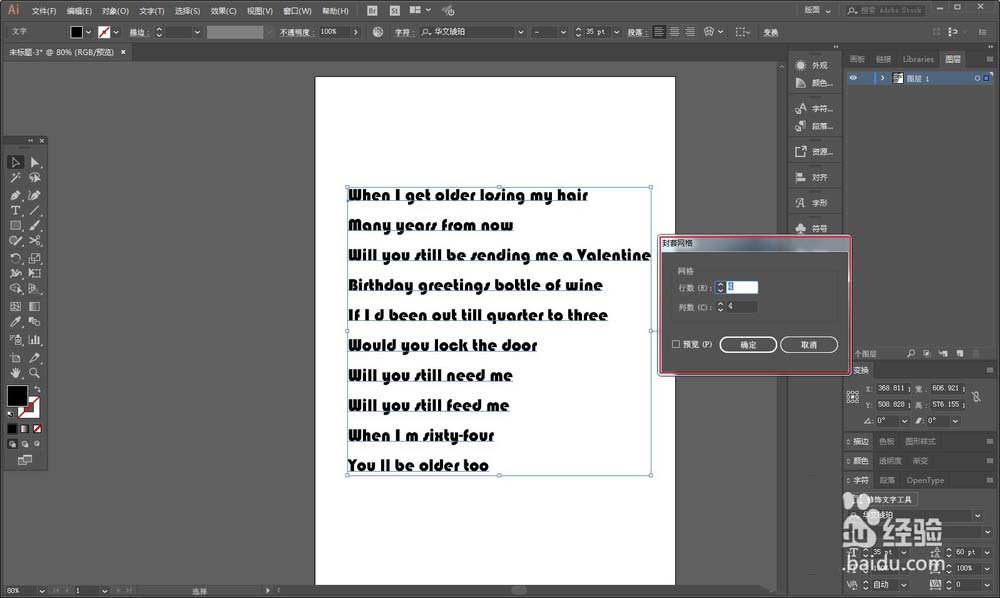Viewport: 1000px width, 598px height.
Task: Select the Column Graph tool
Action: tap(34, 340)
